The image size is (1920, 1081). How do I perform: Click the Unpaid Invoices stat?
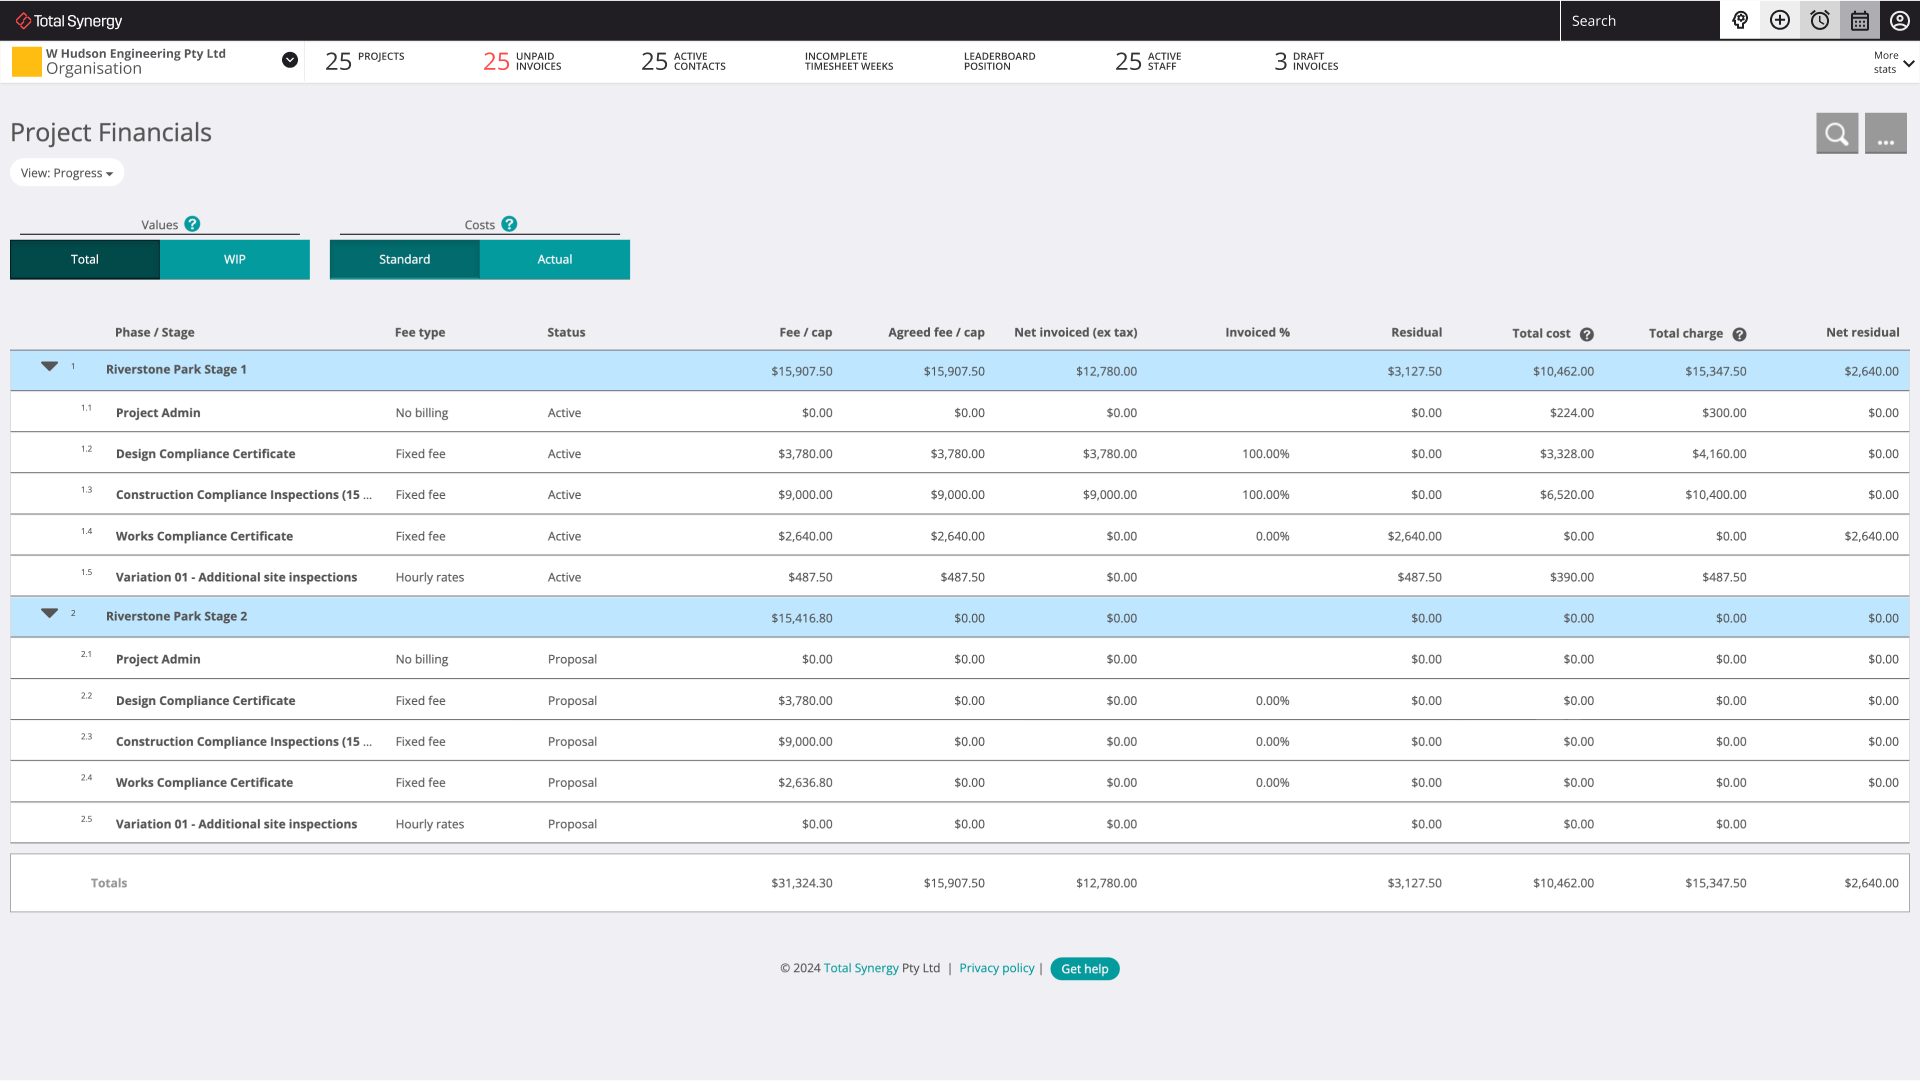522,61
